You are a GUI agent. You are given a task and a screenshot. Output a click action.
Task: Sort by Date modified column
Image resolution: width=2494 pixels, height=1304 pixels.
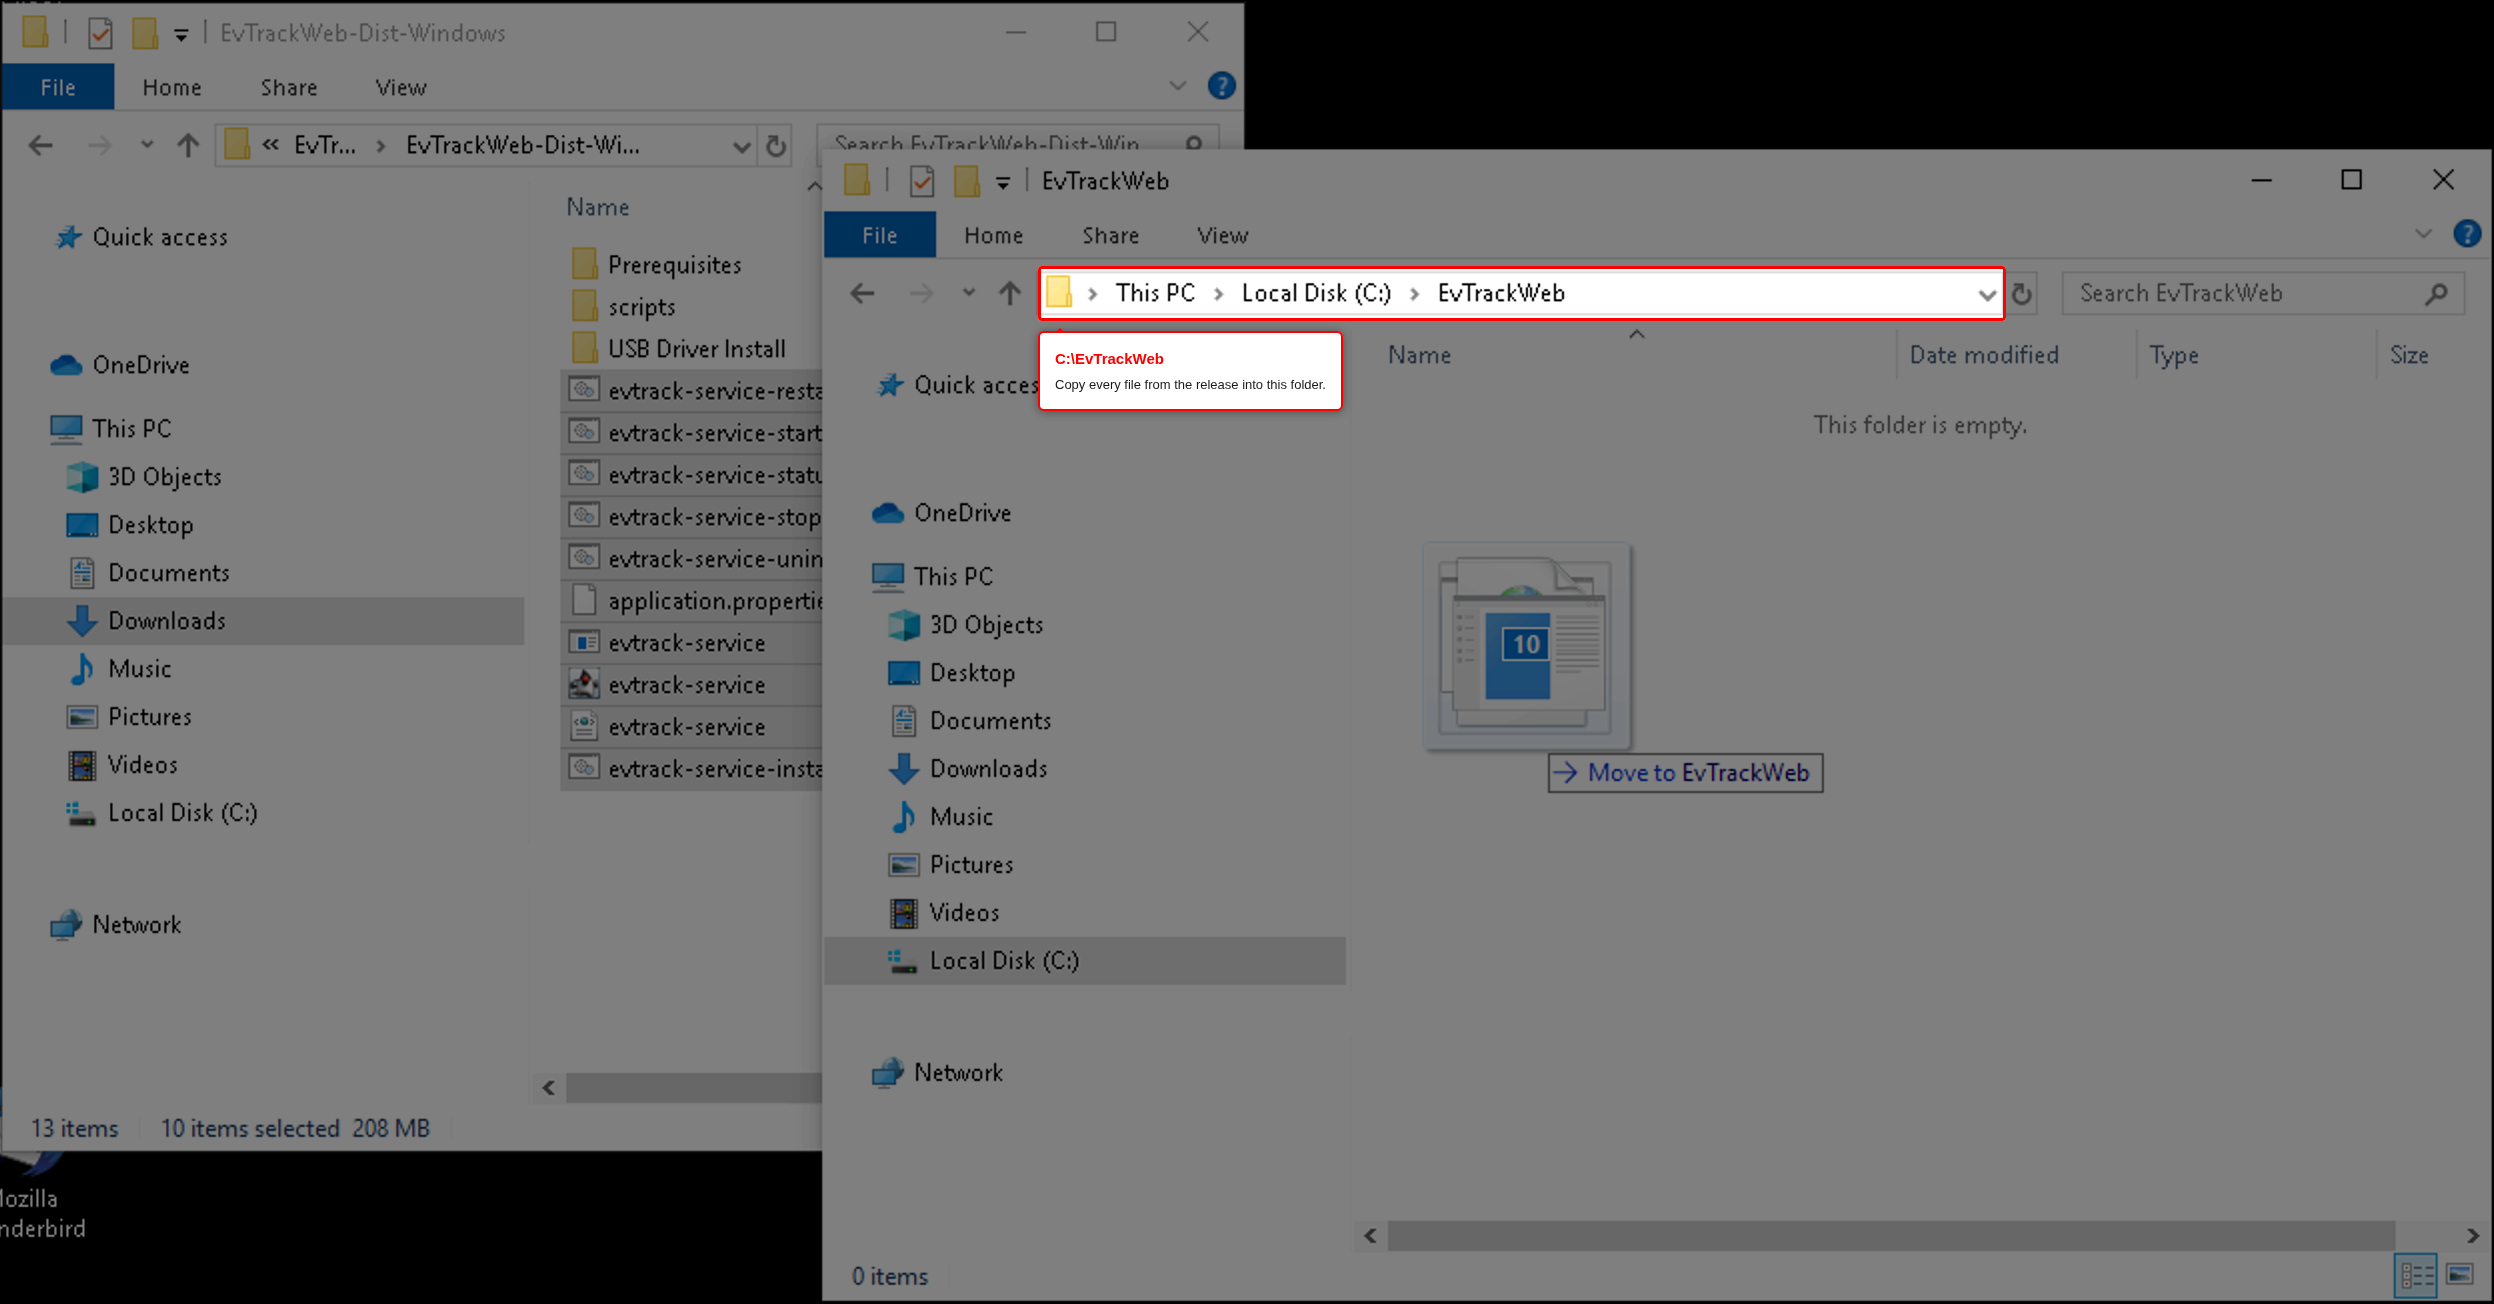(1984, 355)
